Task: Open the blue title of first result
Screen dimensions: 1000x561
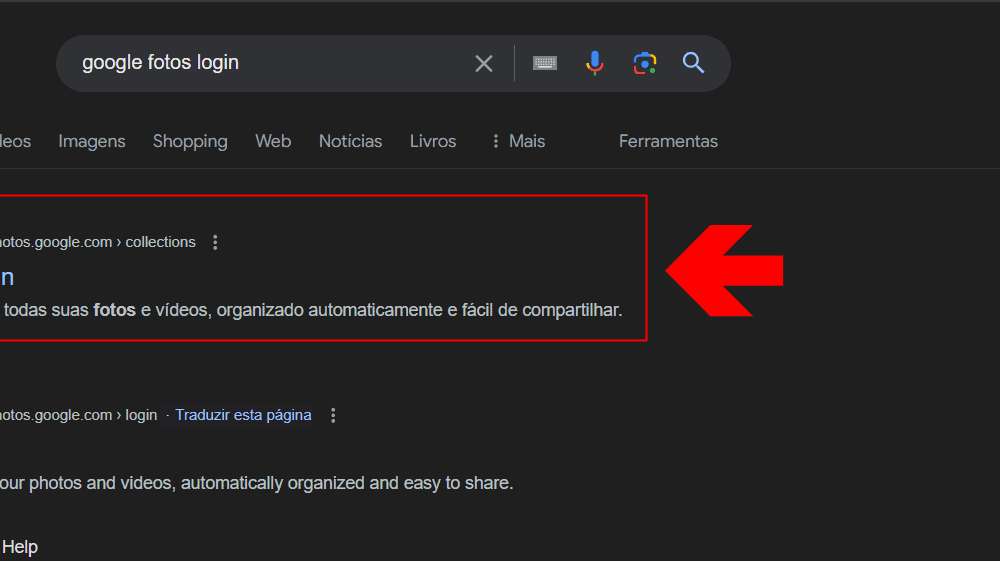Action: click(x=6, y=277)
